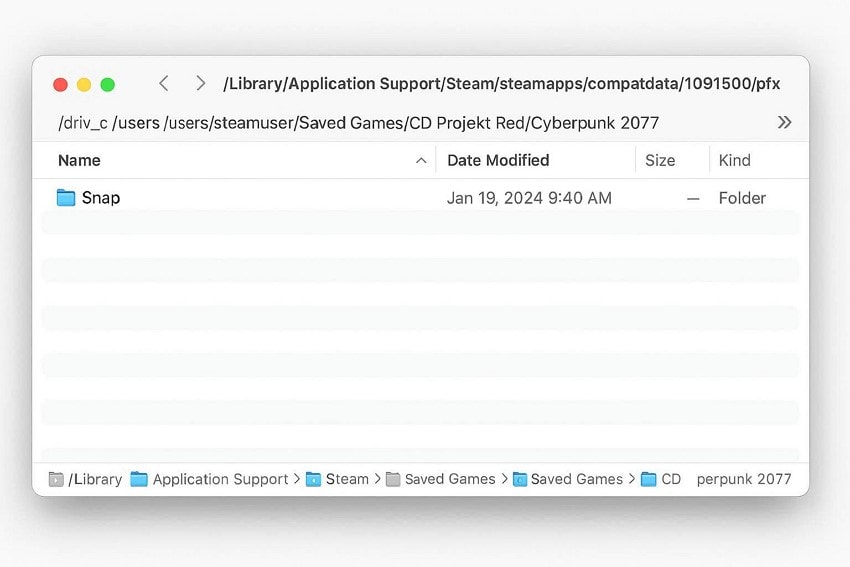Click perpunk 2077 in the path bar
Image resolution: width=850 pixels, height=567 pixels.
[744, 479]
